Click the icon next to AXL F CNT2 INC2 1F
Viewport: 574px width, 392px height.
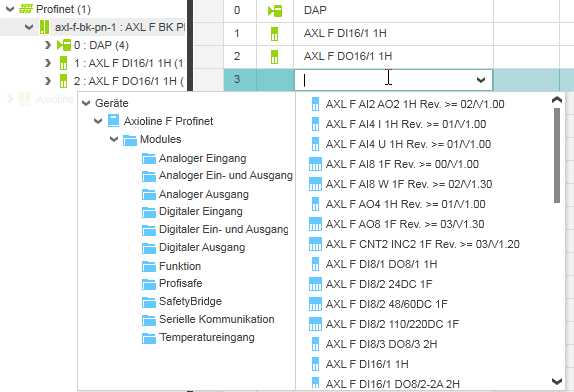click(x=315, y=244)
